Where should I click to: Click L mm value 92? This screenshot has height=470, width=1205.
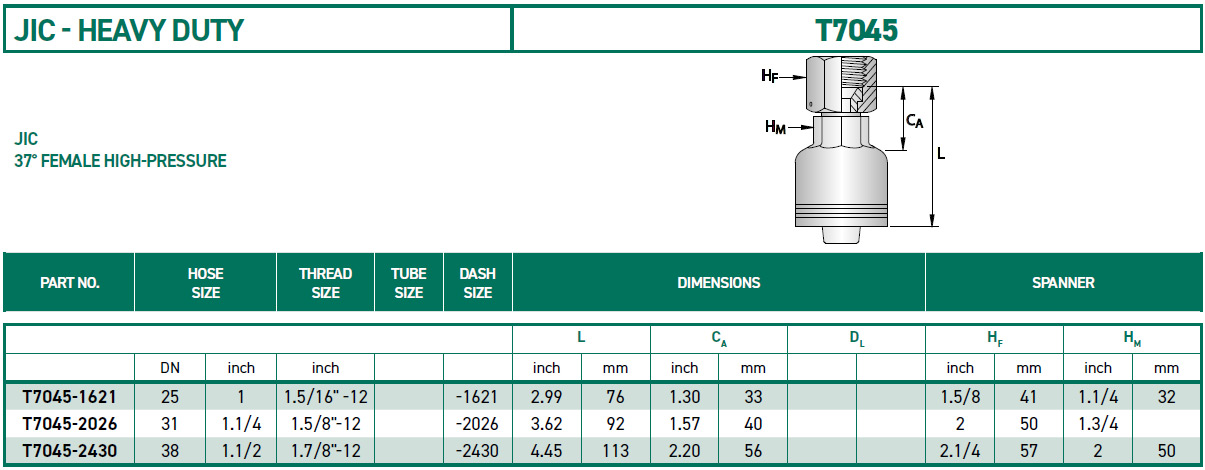[615, 423]
